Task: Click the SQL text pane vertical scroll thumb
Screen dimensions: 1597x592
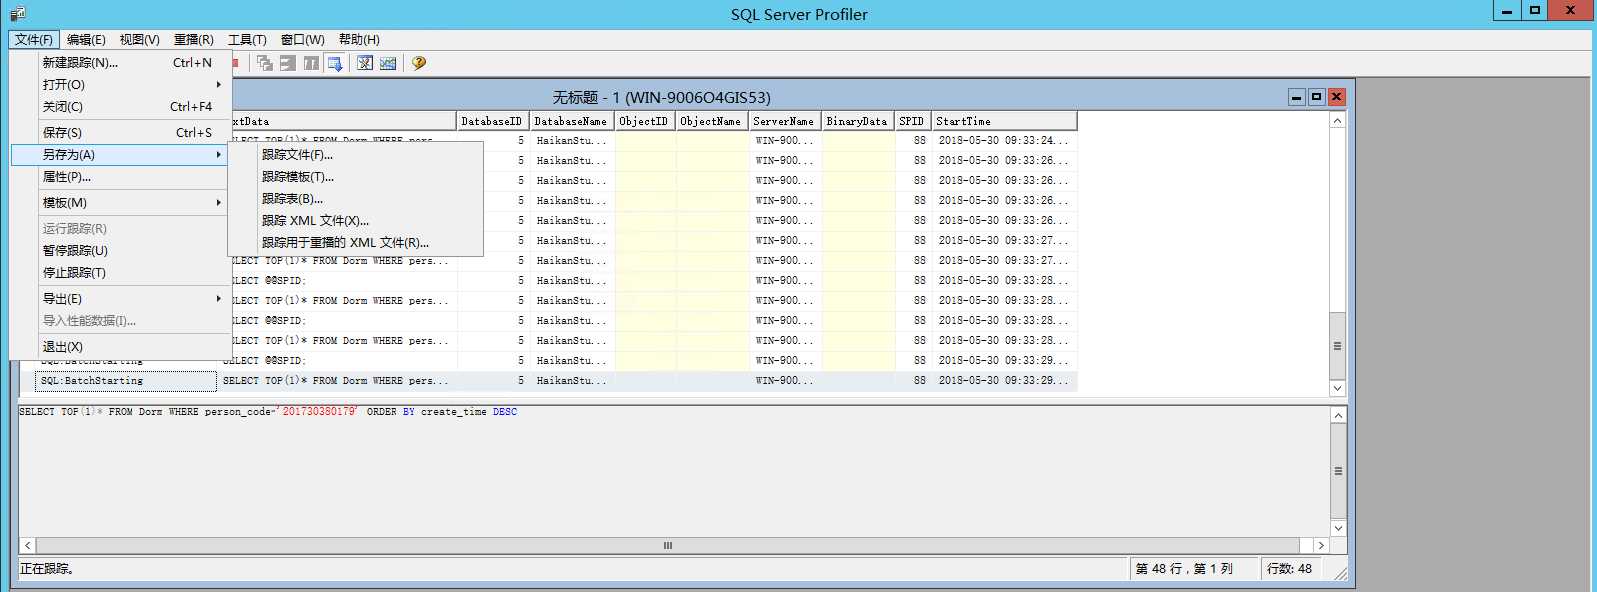Action: [x=1338, y=471]
